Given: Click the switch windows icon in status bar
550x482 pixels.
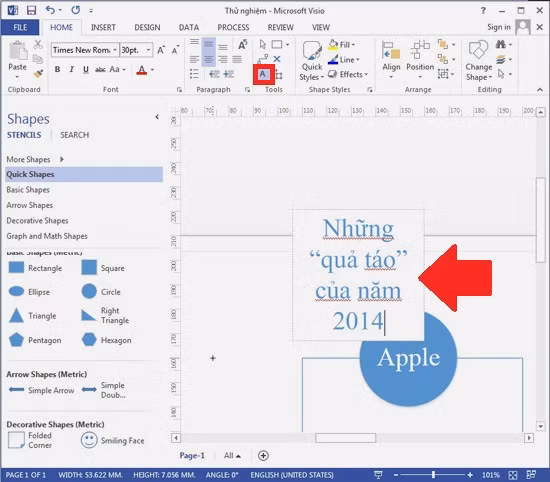Looking at the screenshot, I should 531,475.
